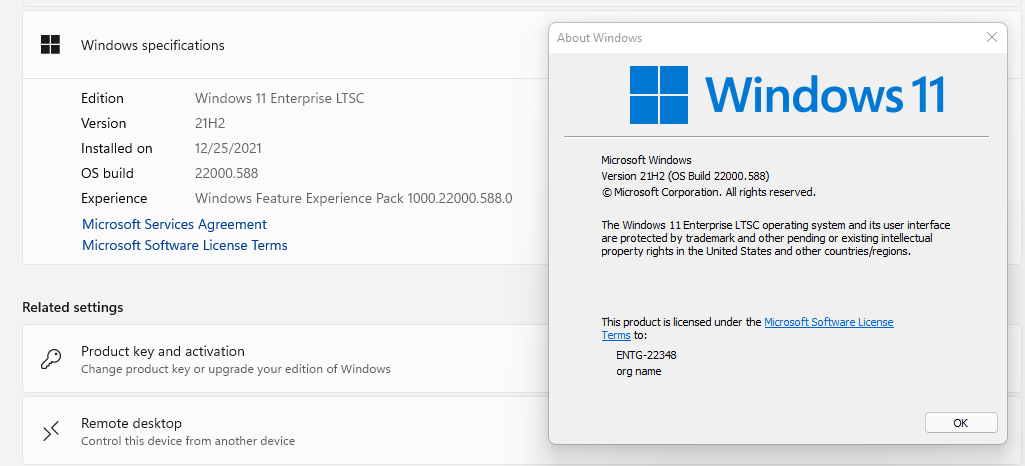The image size is (1025, 466).
Task: Open Microsoft Software License Terms in Settings panel
Action: click(x=184, y=245)
